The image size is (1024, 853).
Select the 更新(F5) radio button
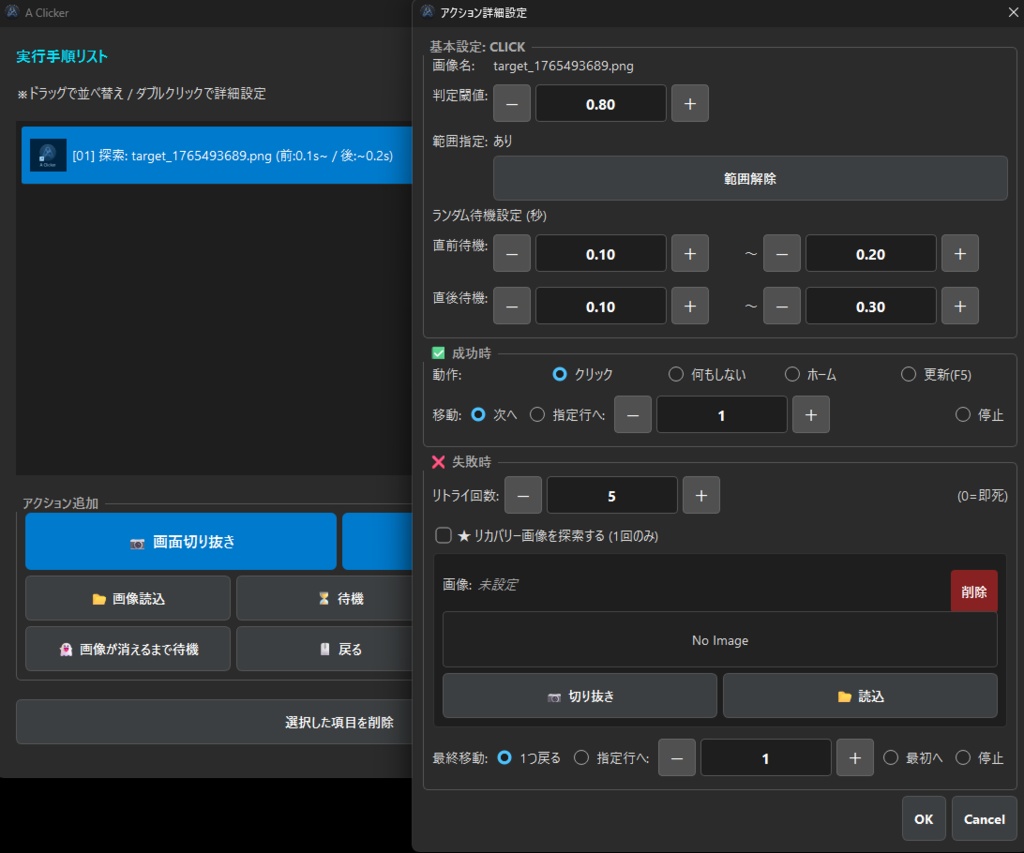click(x=908, y=374)
